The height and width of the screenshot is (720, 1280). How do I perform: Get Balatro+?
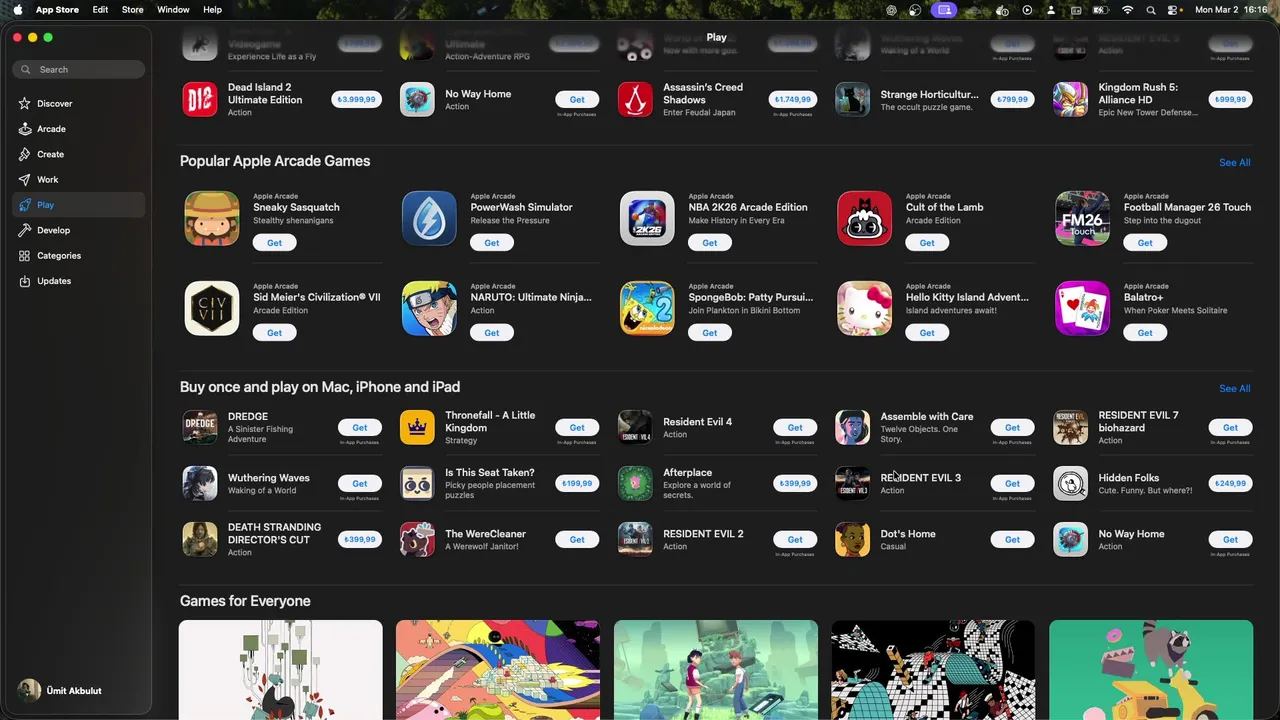[x=1145, y=332]
